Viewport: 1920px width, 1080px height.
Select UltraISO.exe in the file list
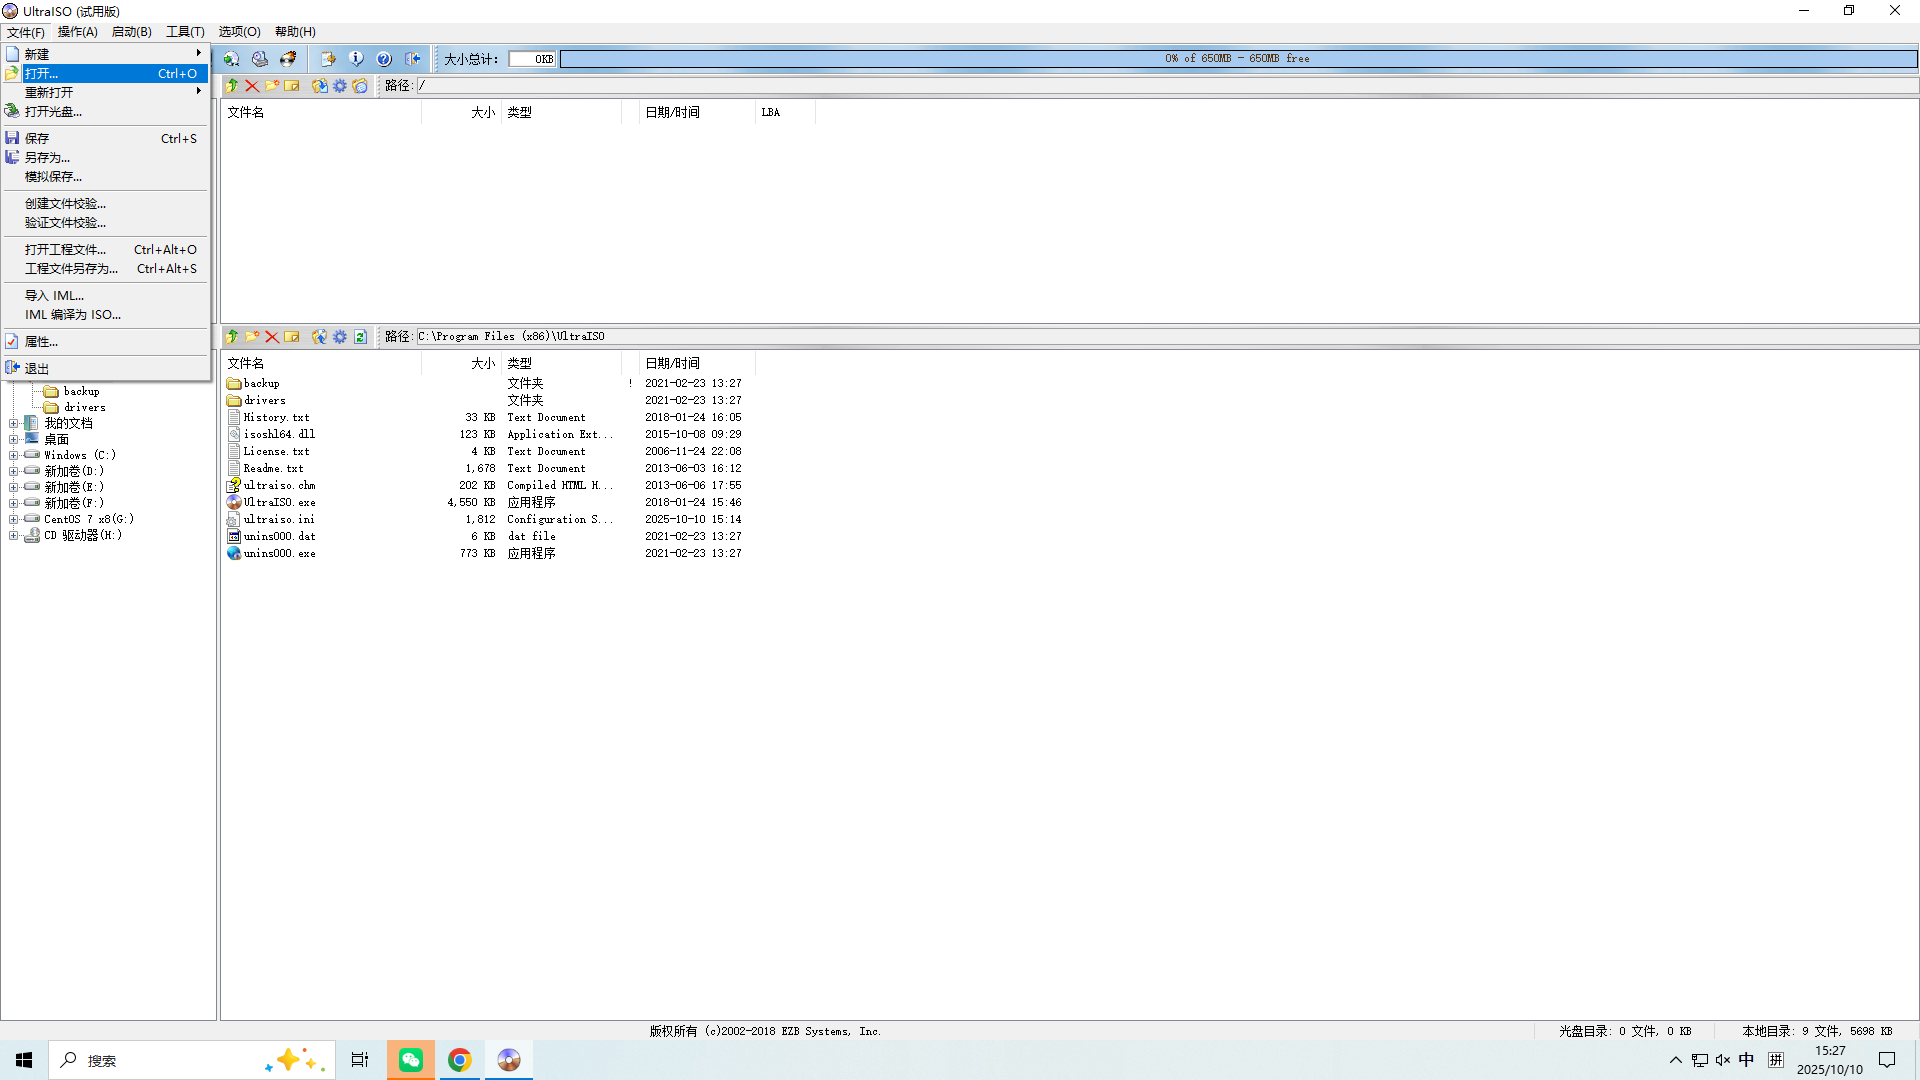pos(279,503)
